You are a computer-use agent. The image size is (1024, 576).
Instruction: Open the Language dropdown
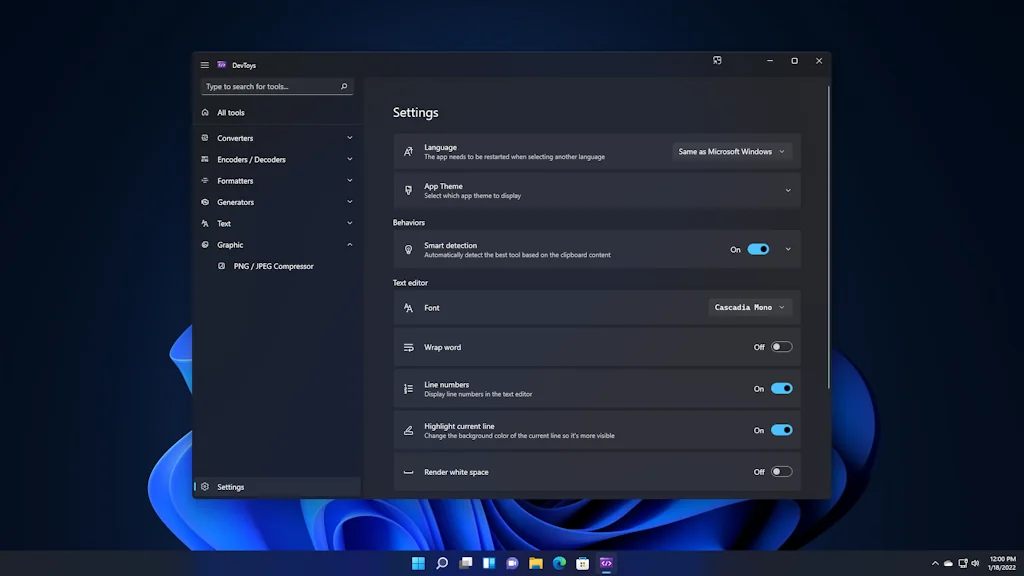click(731, 152)
